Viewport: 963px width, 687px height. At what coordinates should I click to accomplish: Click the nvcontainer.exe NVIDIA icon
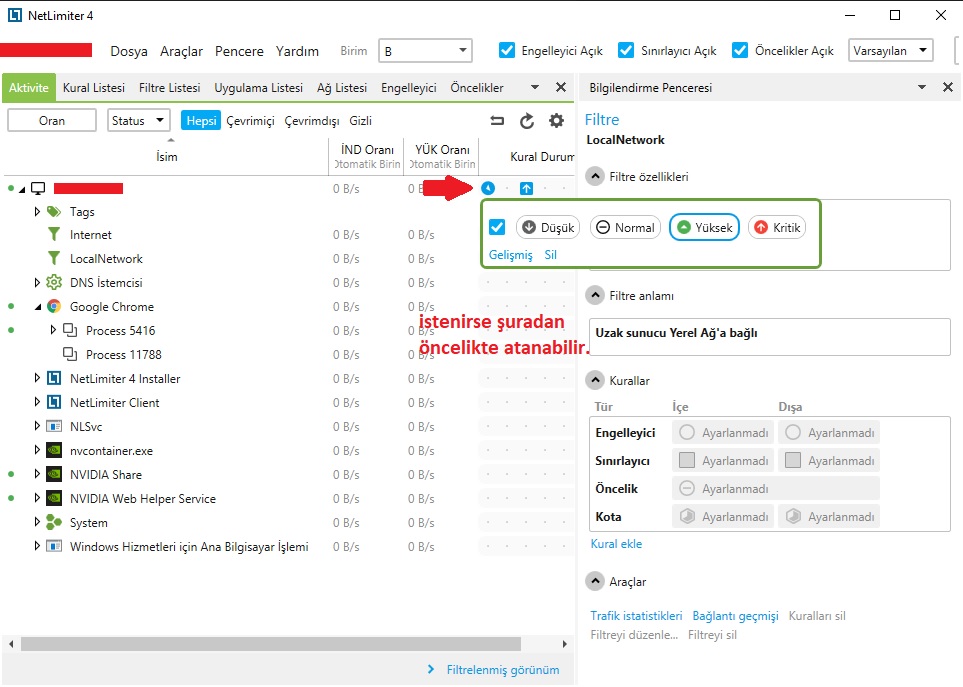coord(54,451)
